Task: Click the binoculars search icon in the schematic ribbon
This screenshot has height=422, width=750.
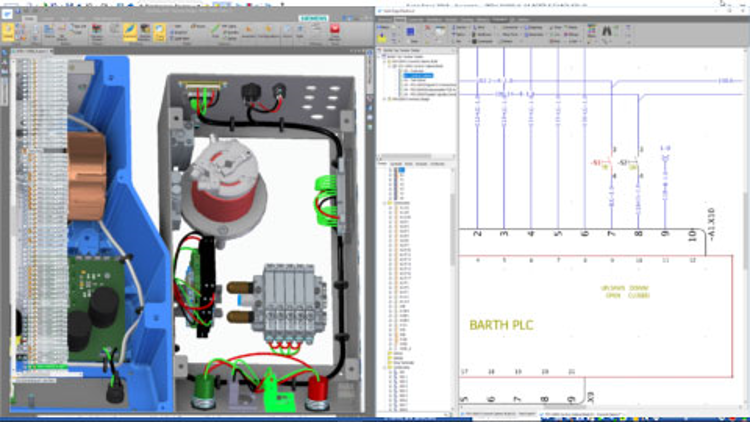Action: 607,31
